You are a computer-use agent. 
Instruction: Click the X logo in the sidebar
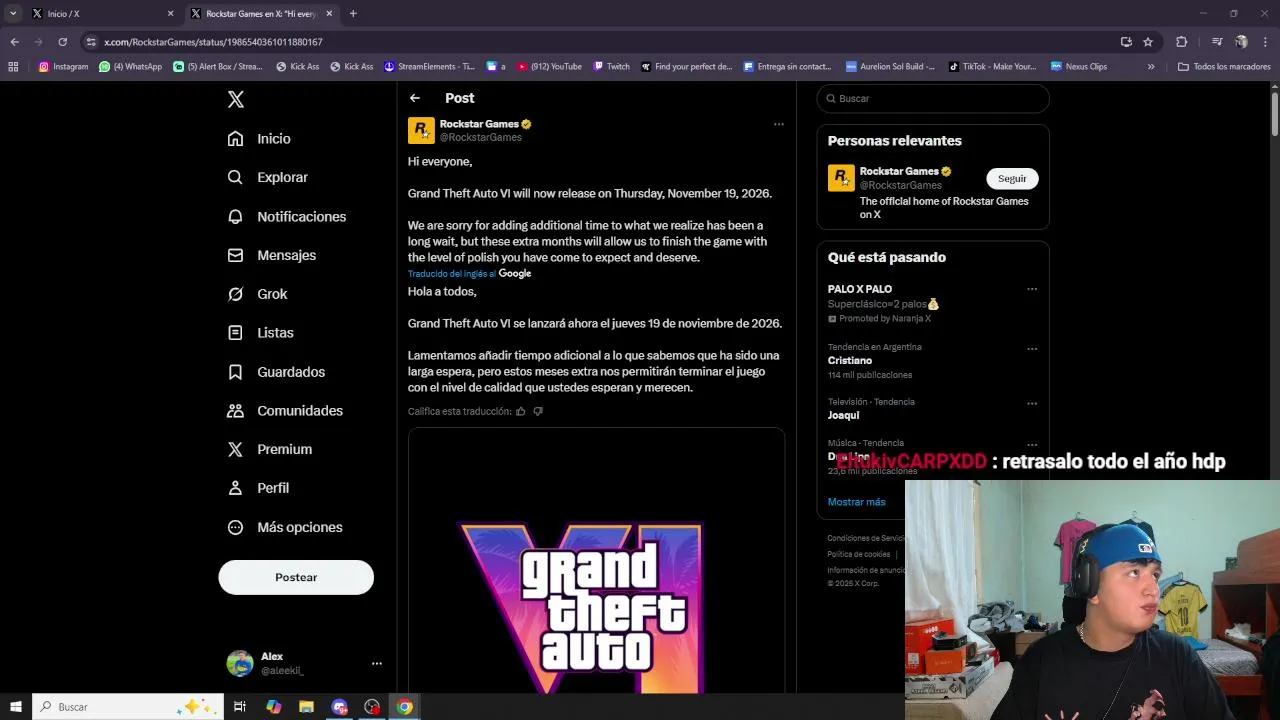tap(236, 99)
